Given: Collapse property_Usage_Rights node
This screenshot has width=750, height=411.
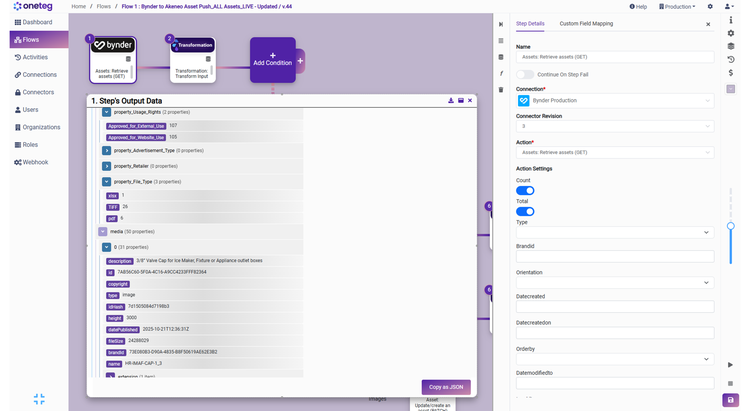Looking at the screenshot, I should 107,112.
